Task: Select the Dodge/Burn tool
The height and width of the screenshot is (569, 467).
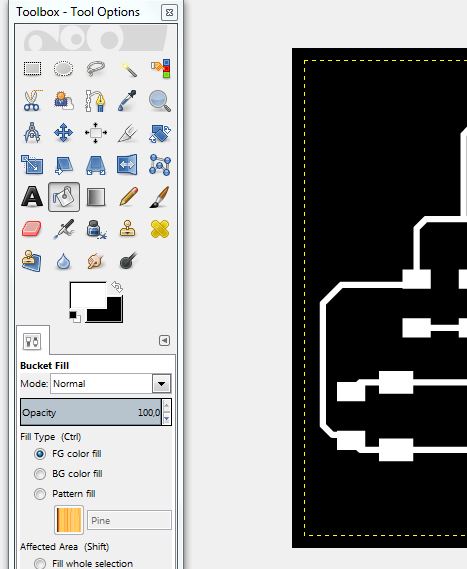Action: (127, 261)
